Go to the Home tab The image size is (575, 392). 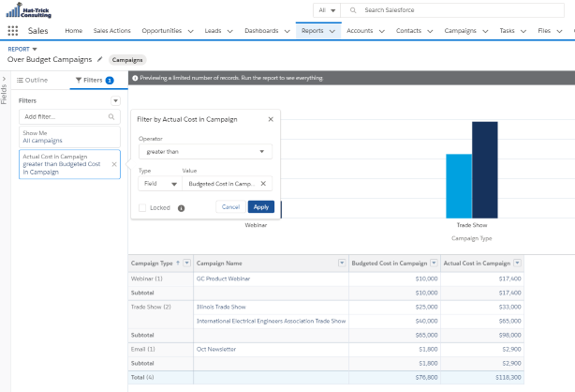tap(74, 31)
